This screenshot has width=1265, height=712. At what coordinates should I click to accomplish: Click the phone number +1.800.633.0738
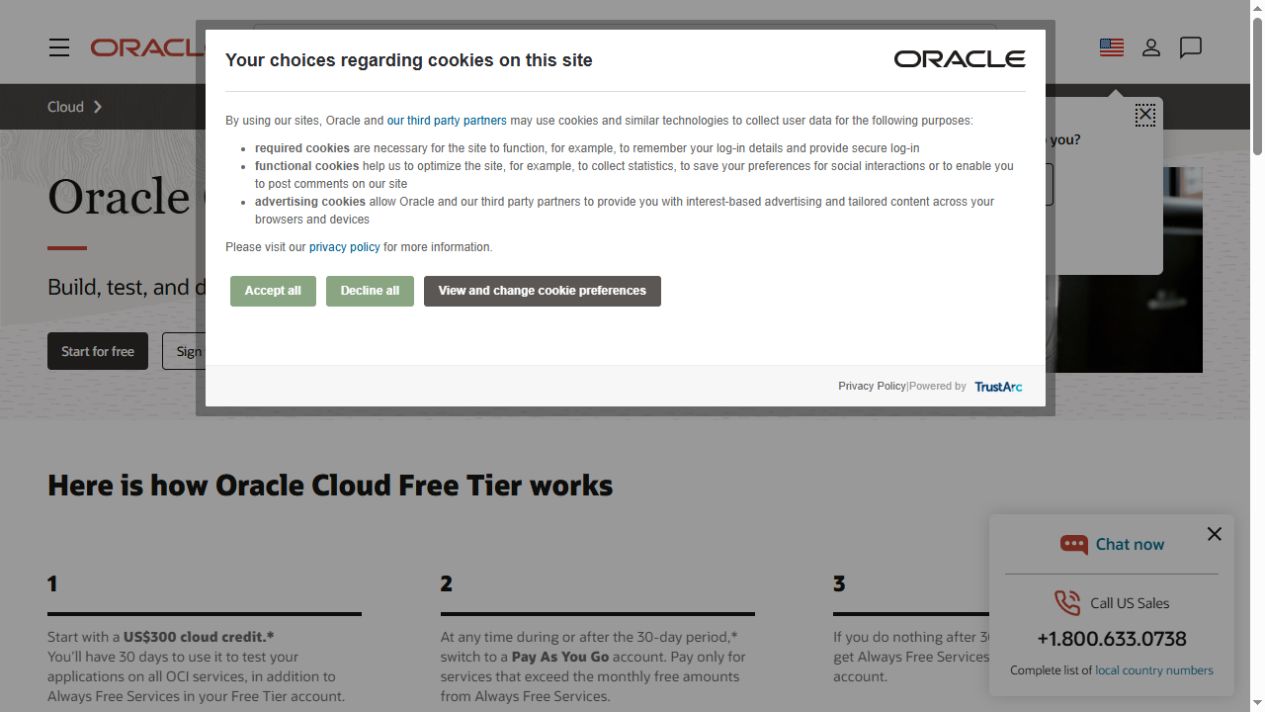click(x=1111, y=638)
